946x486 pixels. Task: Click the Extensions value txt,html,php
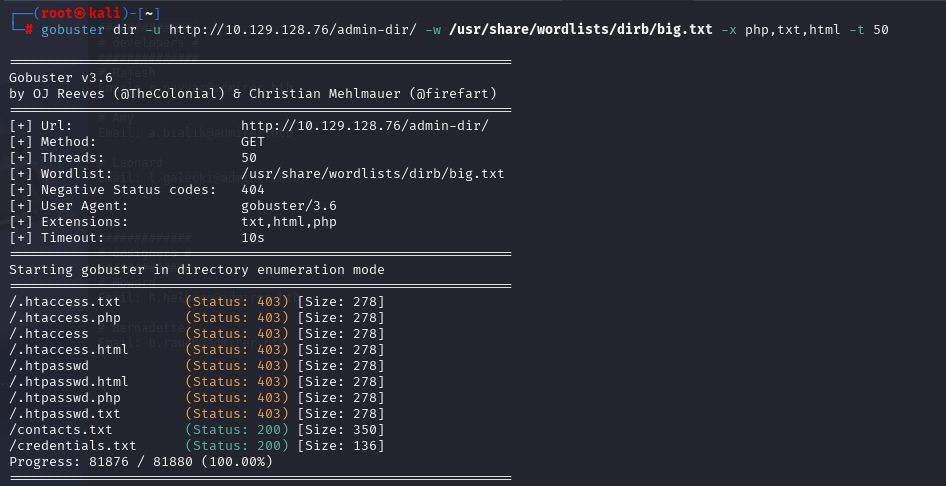(288, 222)
